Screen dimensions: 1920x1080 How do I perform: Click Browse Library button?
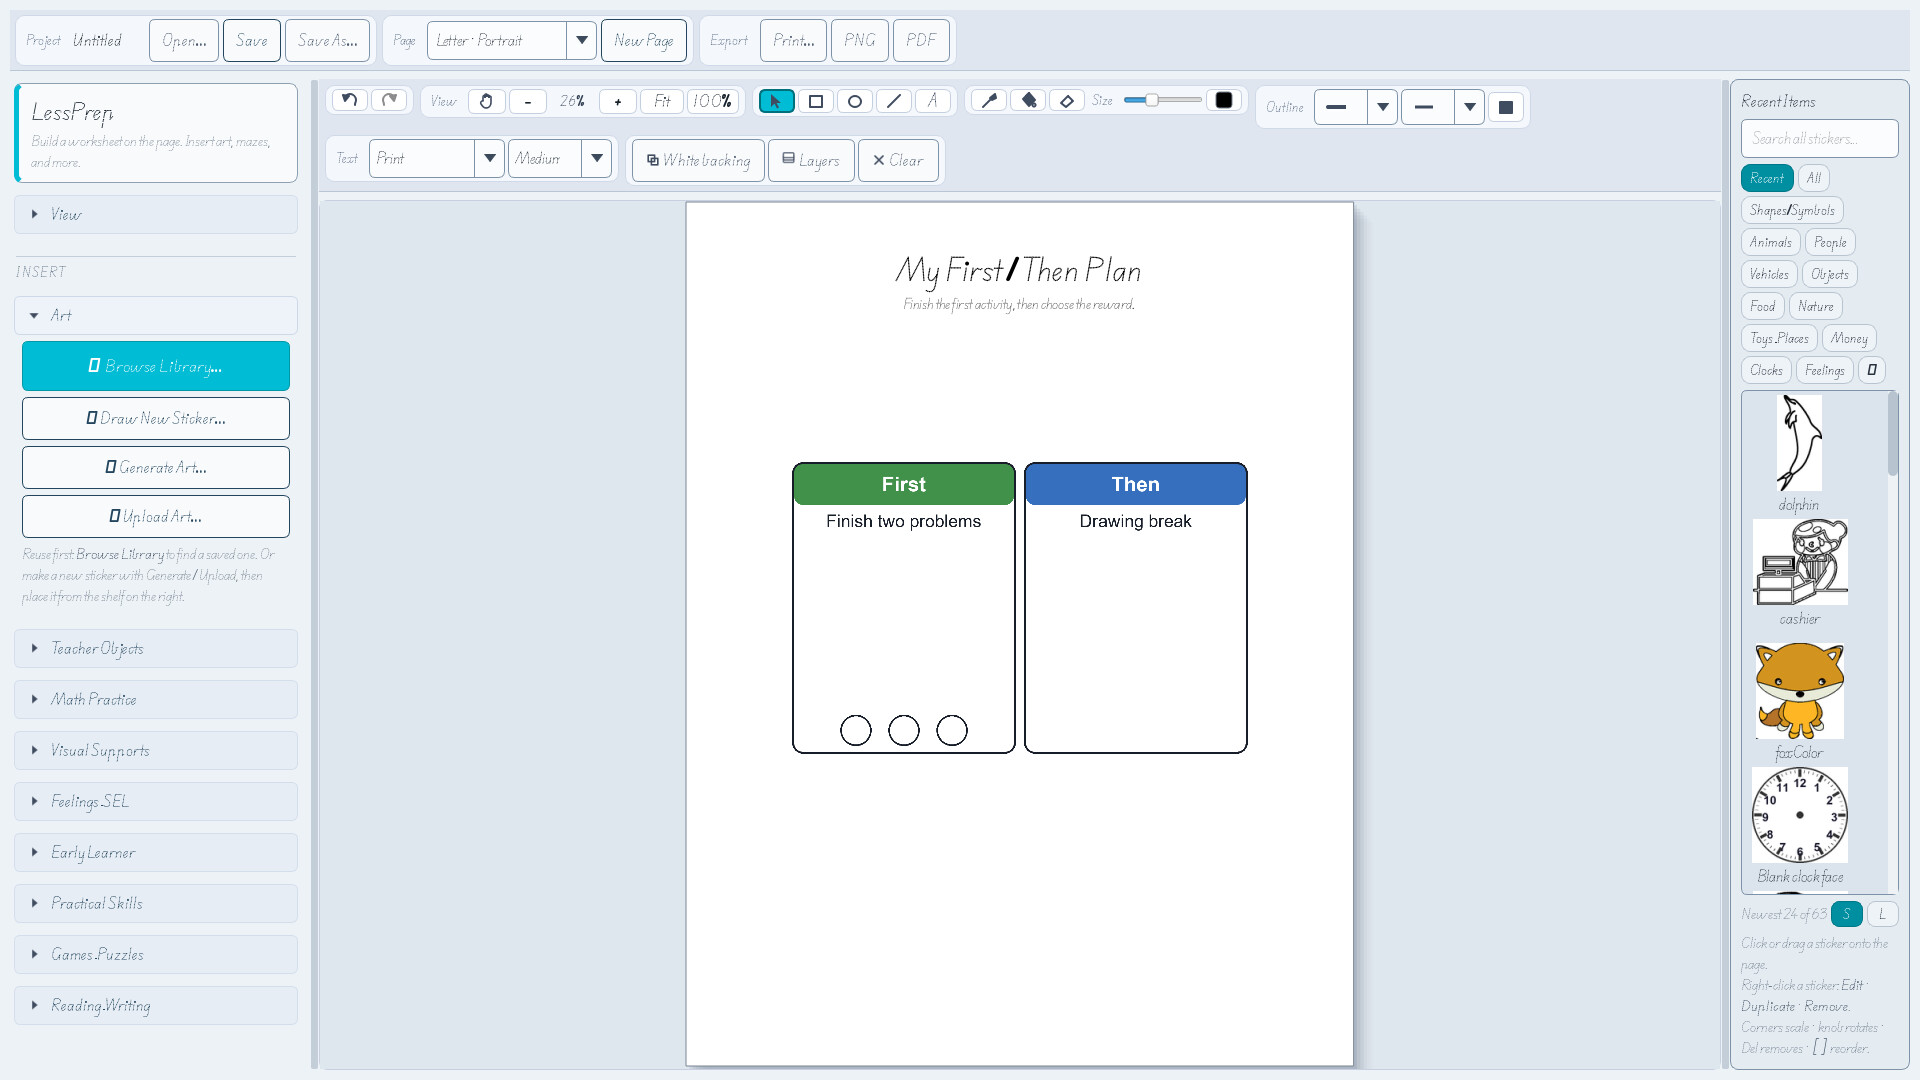[x=156, y=366]
